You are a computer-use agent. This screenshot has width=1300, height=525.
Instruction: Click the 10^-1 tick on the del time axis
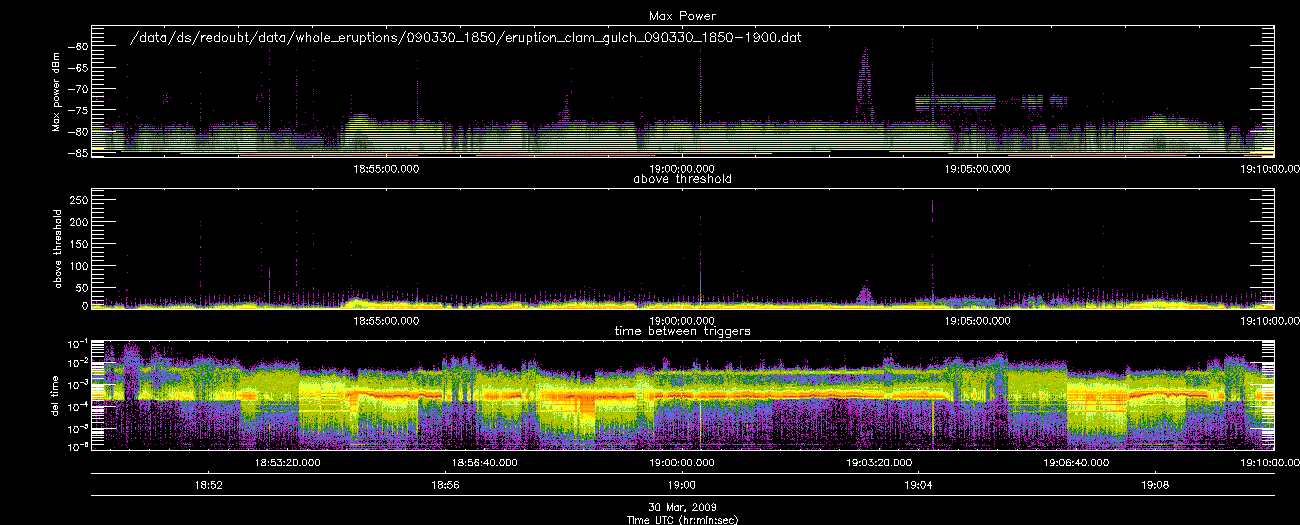77,342
